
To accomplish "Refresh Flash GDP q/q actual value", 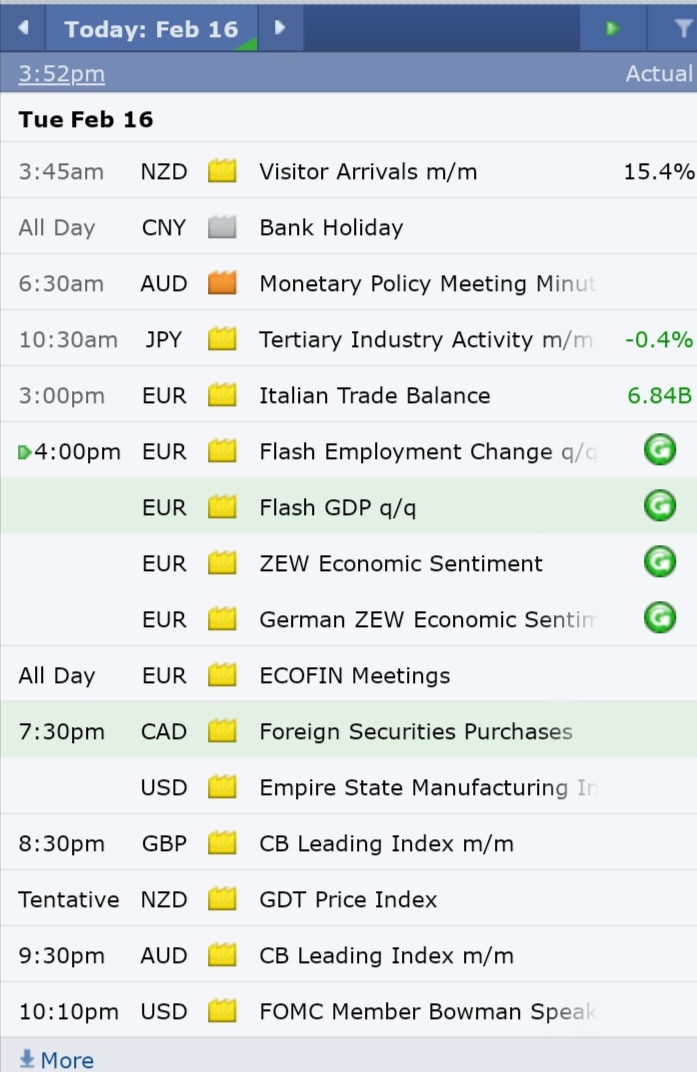I will [x=660, y=507].
